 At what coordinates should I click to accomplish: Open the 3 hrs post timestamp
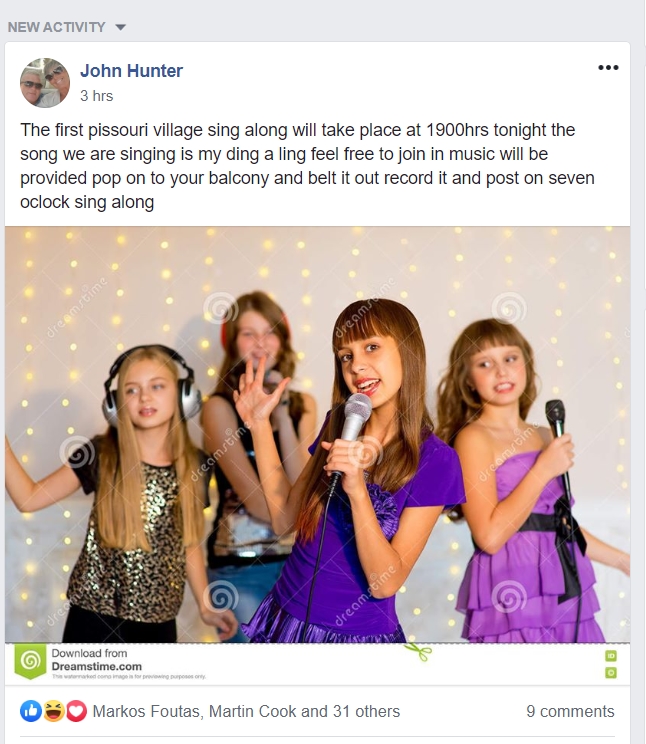[97, 96]
